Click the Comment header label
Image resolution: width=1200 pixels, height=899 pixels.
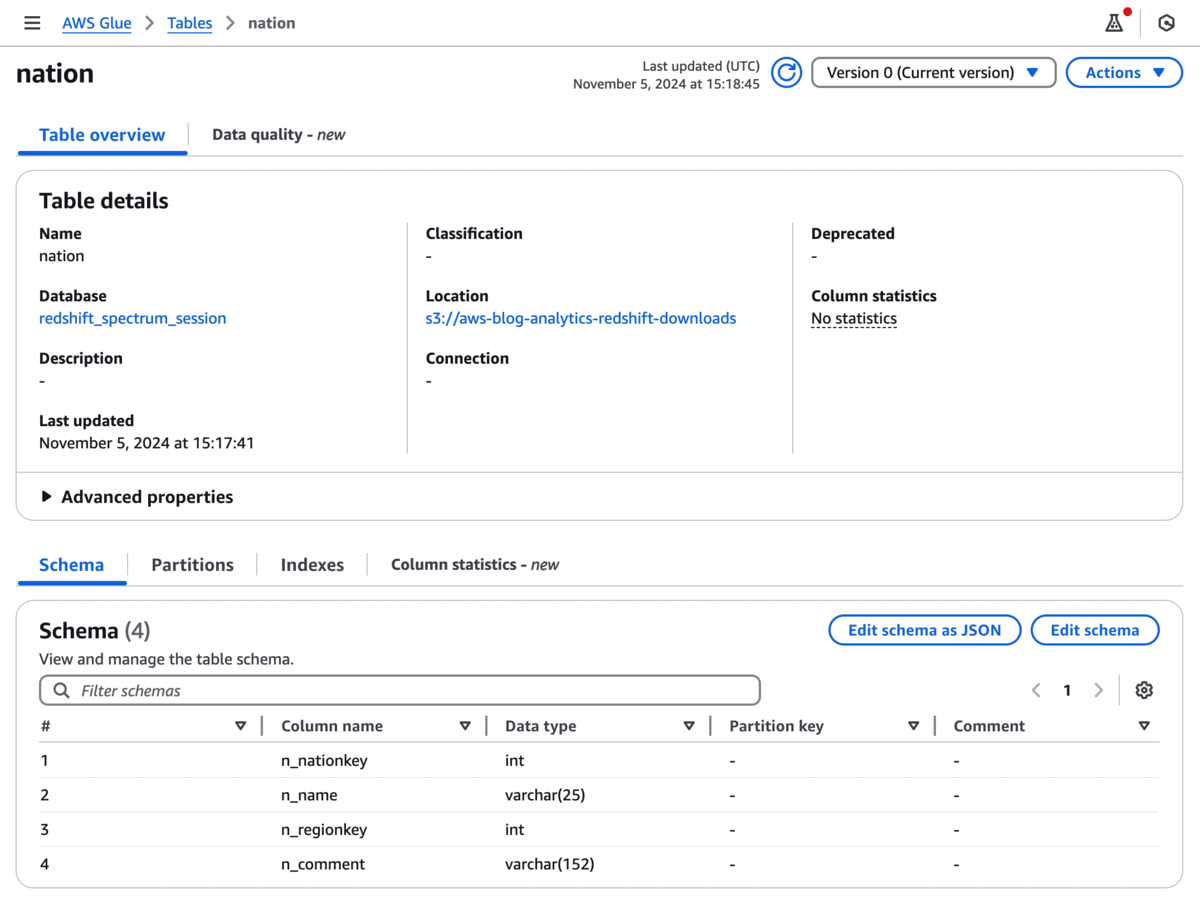point(990,726)
